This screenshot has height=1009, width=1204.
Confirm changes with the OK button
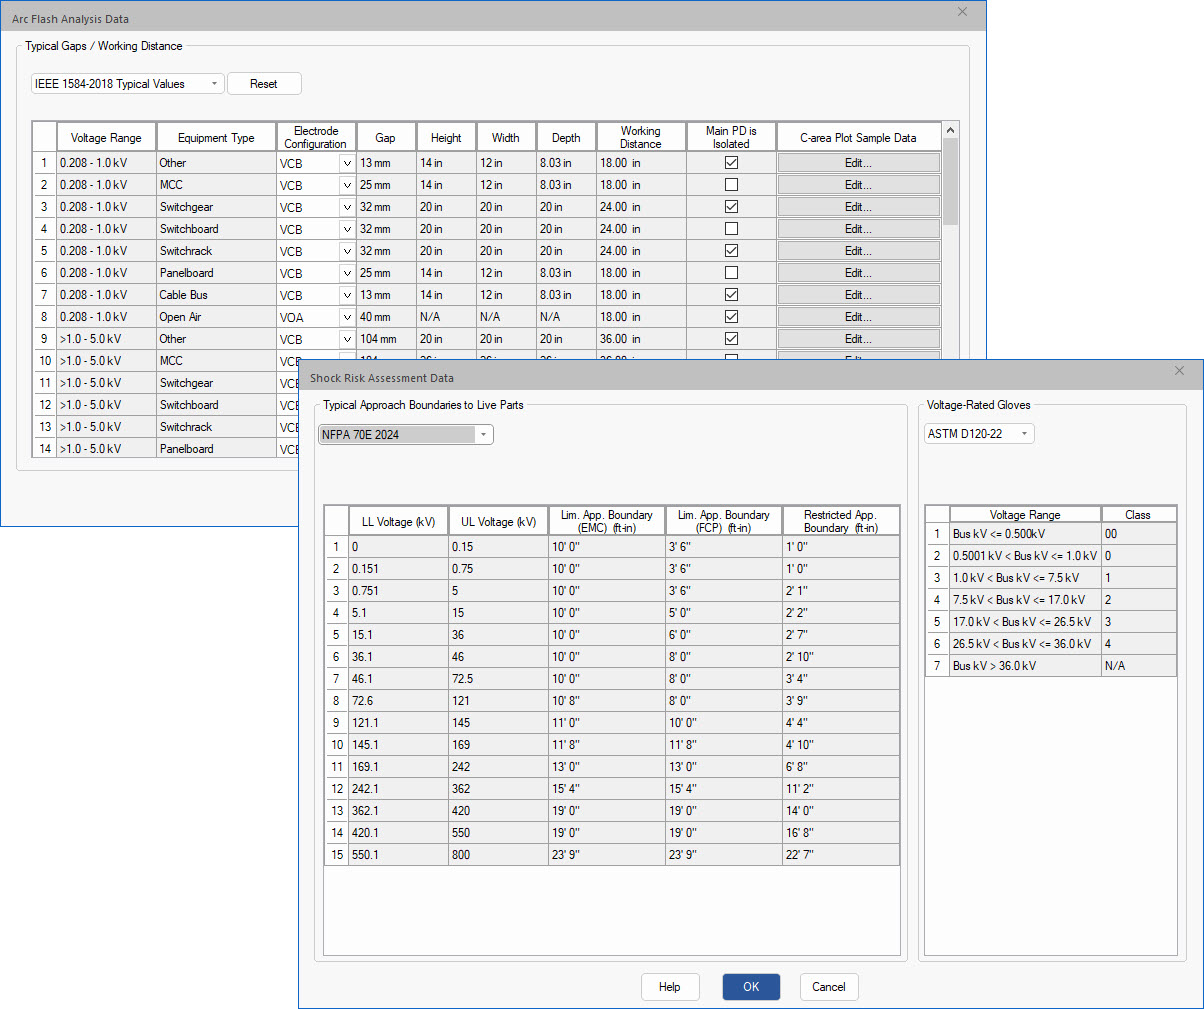(751, 987)
